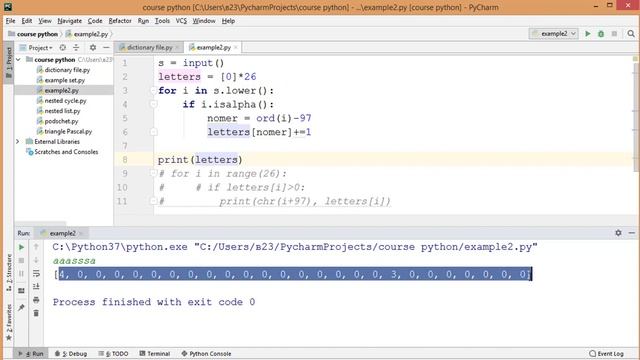The height and width of the screenshot is (360, 640).
Task: Select example2.py in project tree
Action: 62,91
